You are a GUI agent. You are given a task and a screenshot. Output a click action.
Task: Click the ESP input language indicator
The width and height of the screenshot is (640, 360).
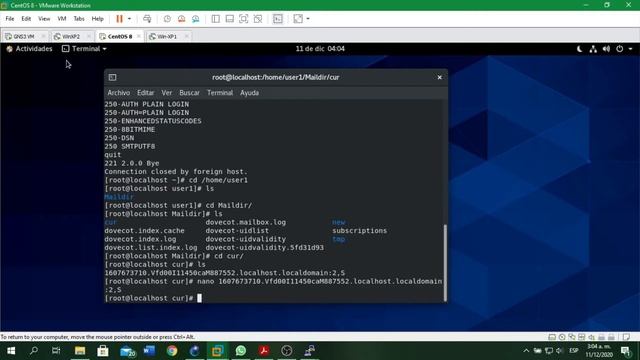click(x=573, y=351)
